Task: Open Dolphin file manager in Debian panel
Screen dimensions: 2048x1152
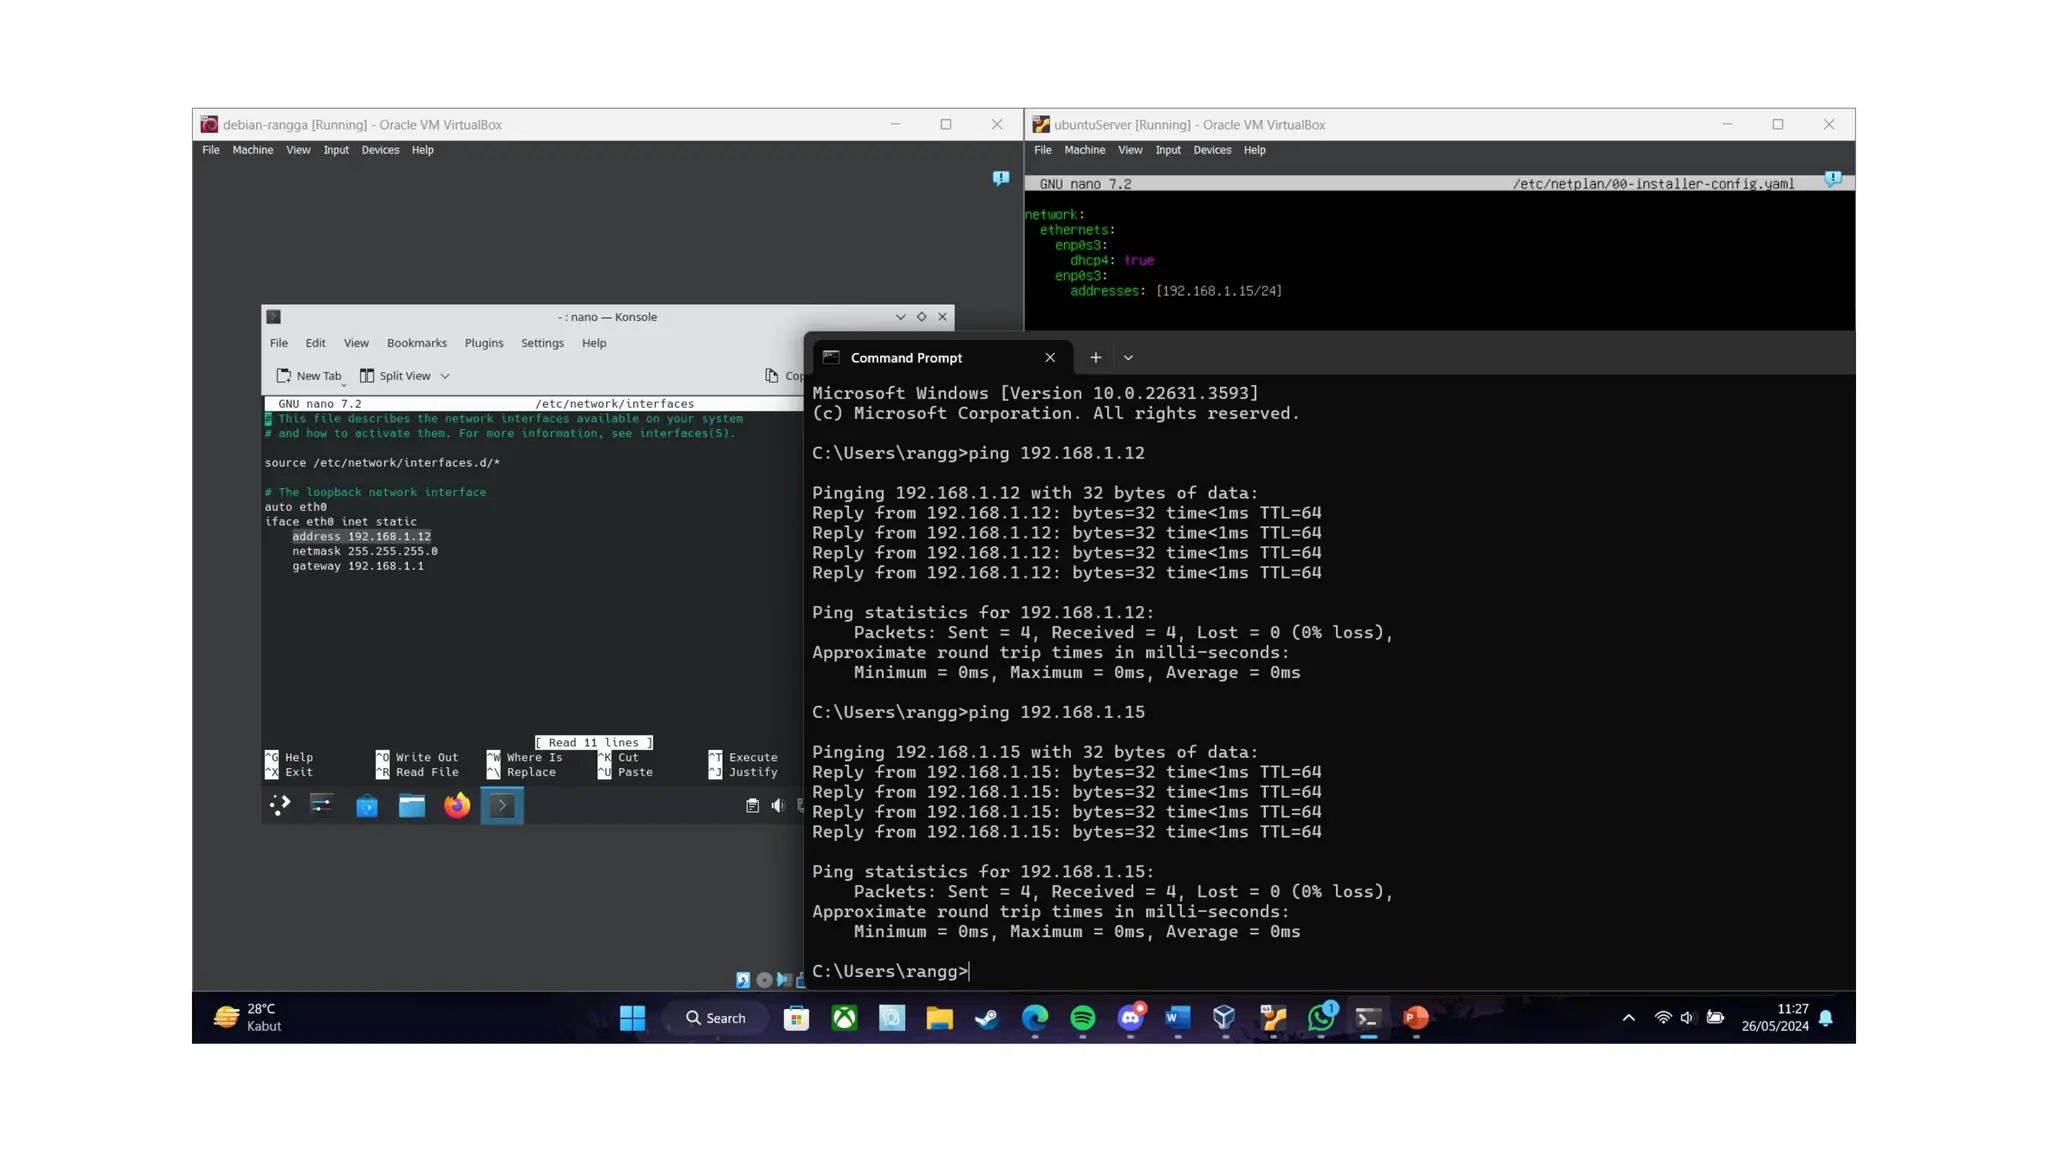Action: point(412,806)
